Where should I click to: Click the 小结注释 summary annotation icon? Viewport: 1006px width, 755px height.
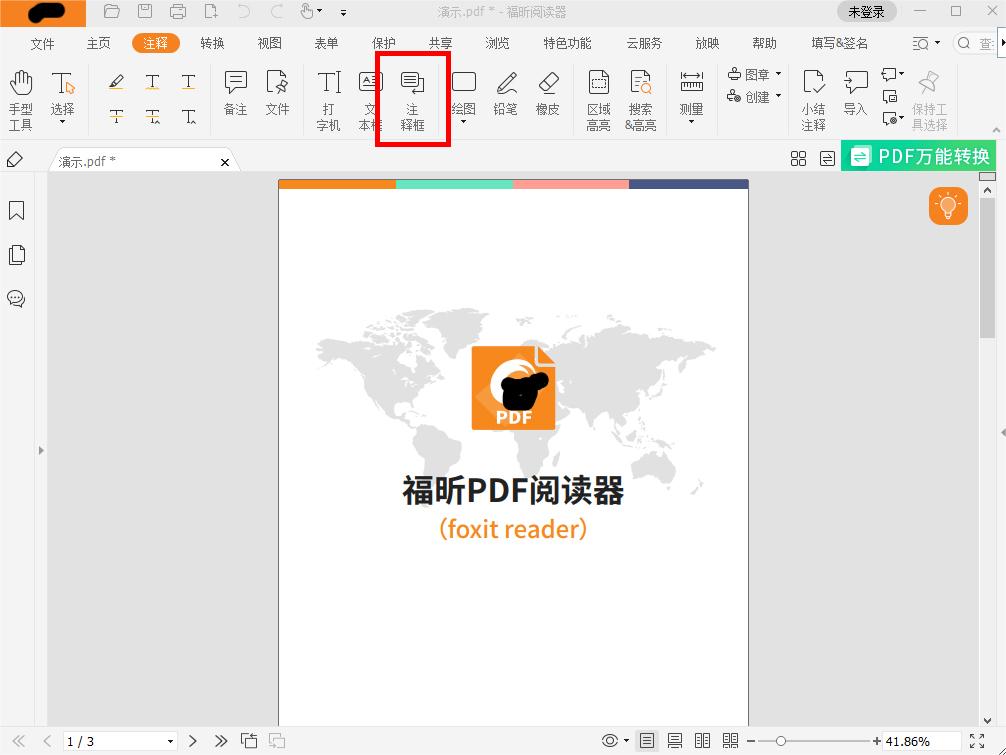point(813,96)
